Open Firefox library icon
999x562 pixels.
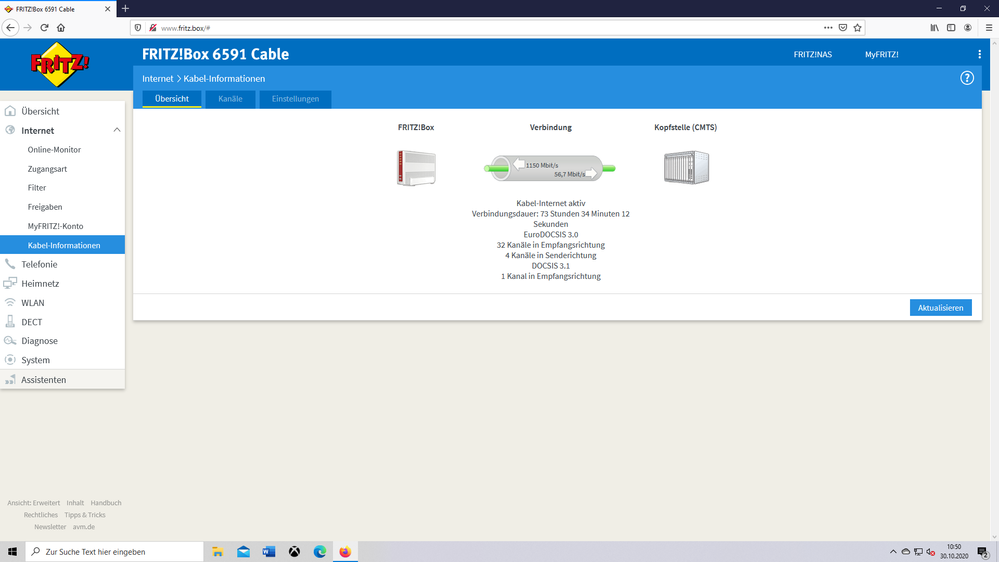(934, 27)
